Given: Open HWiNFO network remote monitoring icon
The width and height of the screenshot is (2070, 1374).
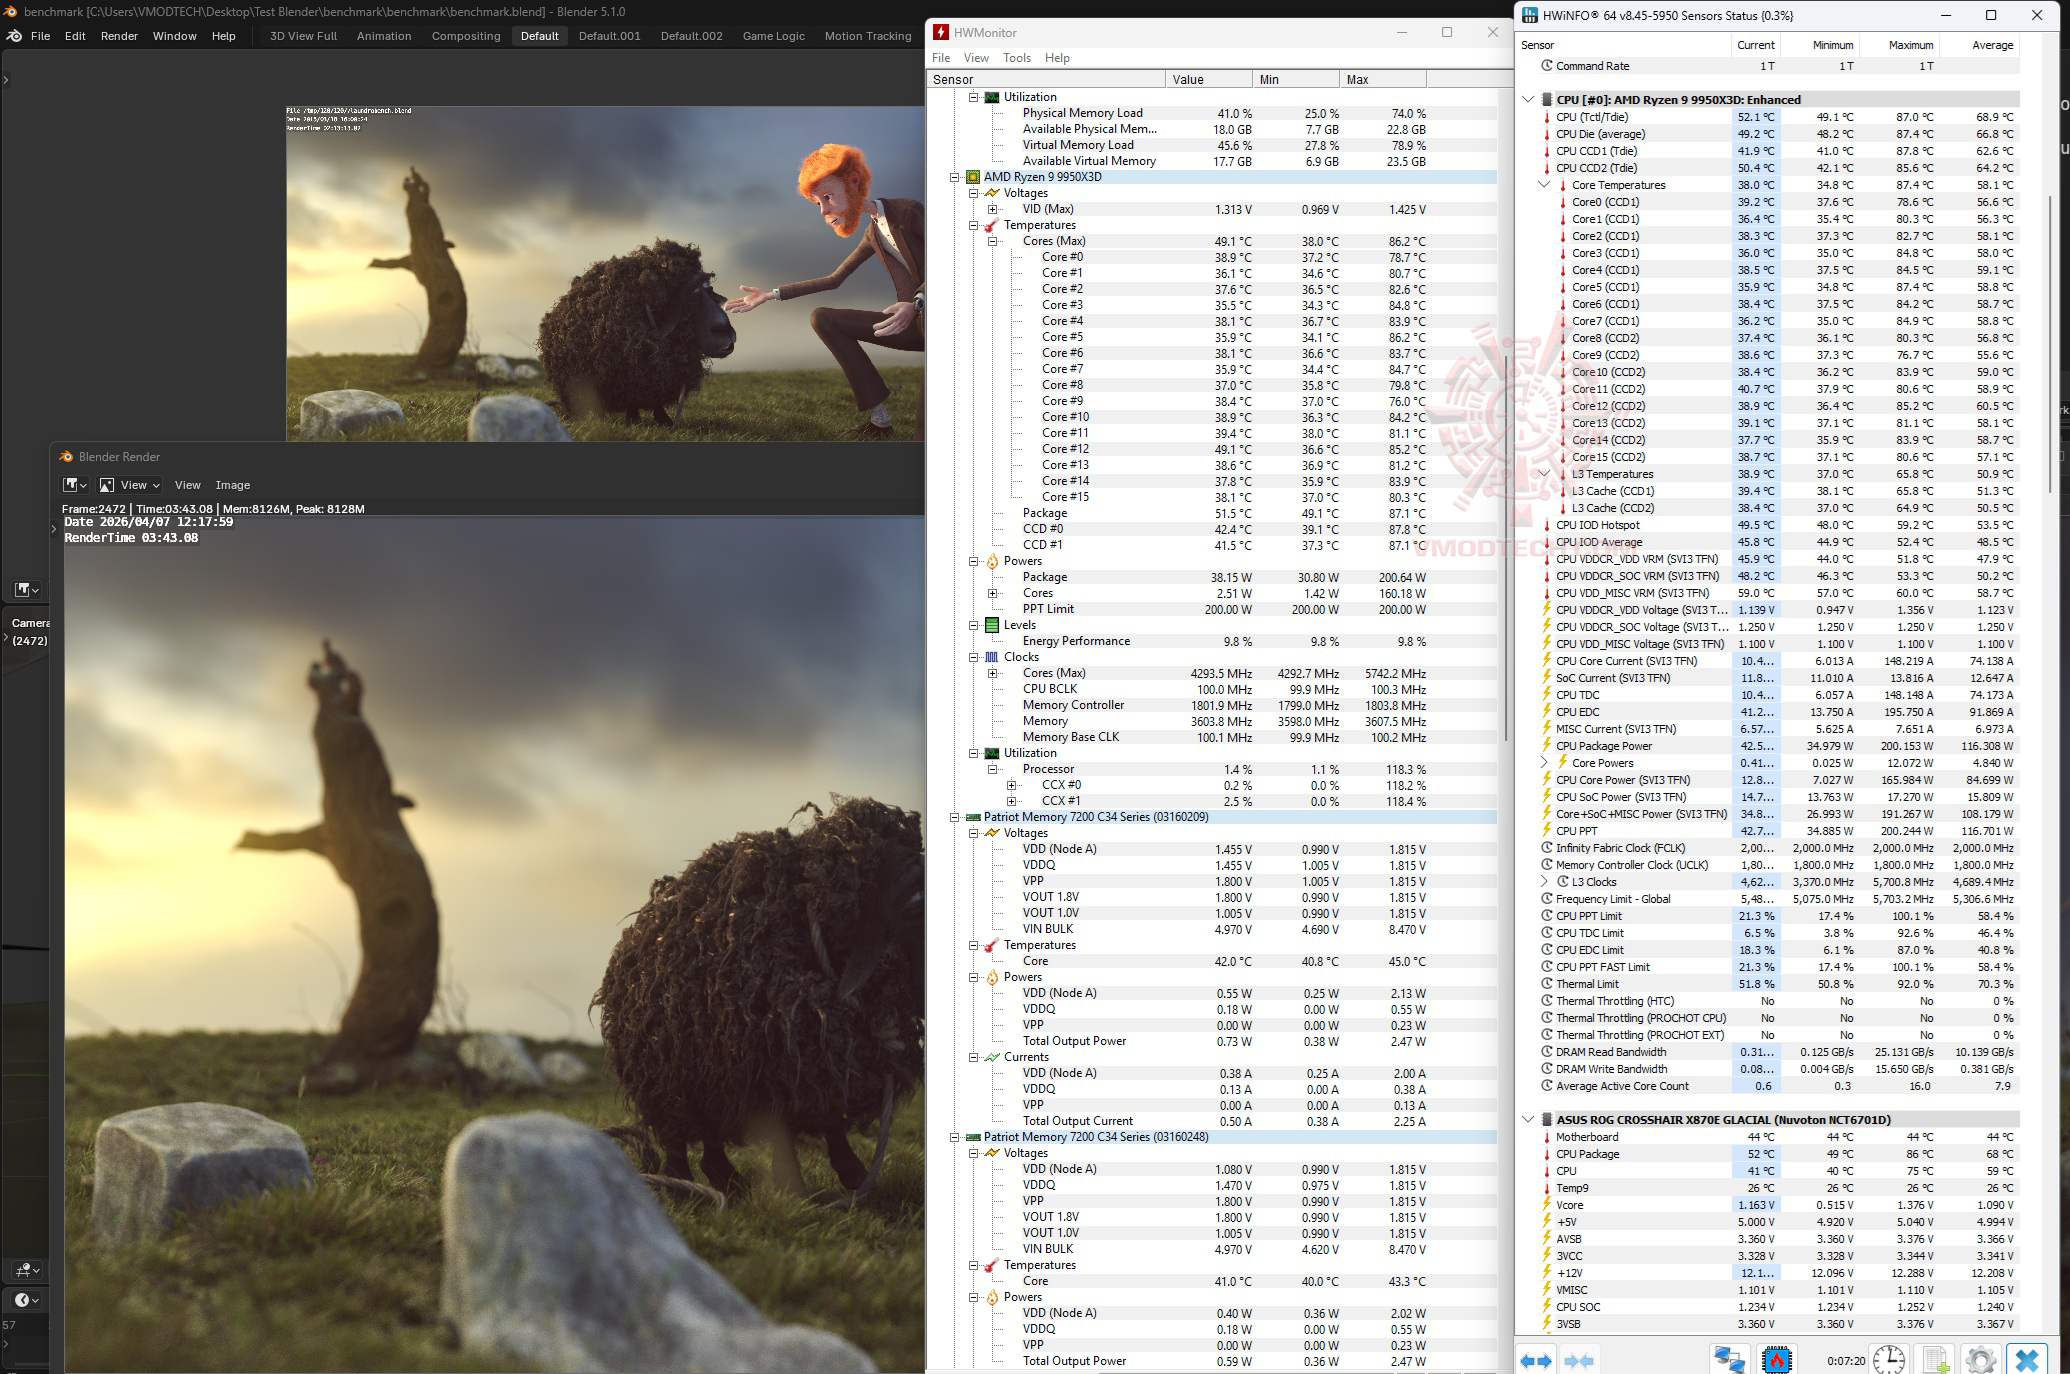Looking at the screenshot, I should [1729, 1360].
